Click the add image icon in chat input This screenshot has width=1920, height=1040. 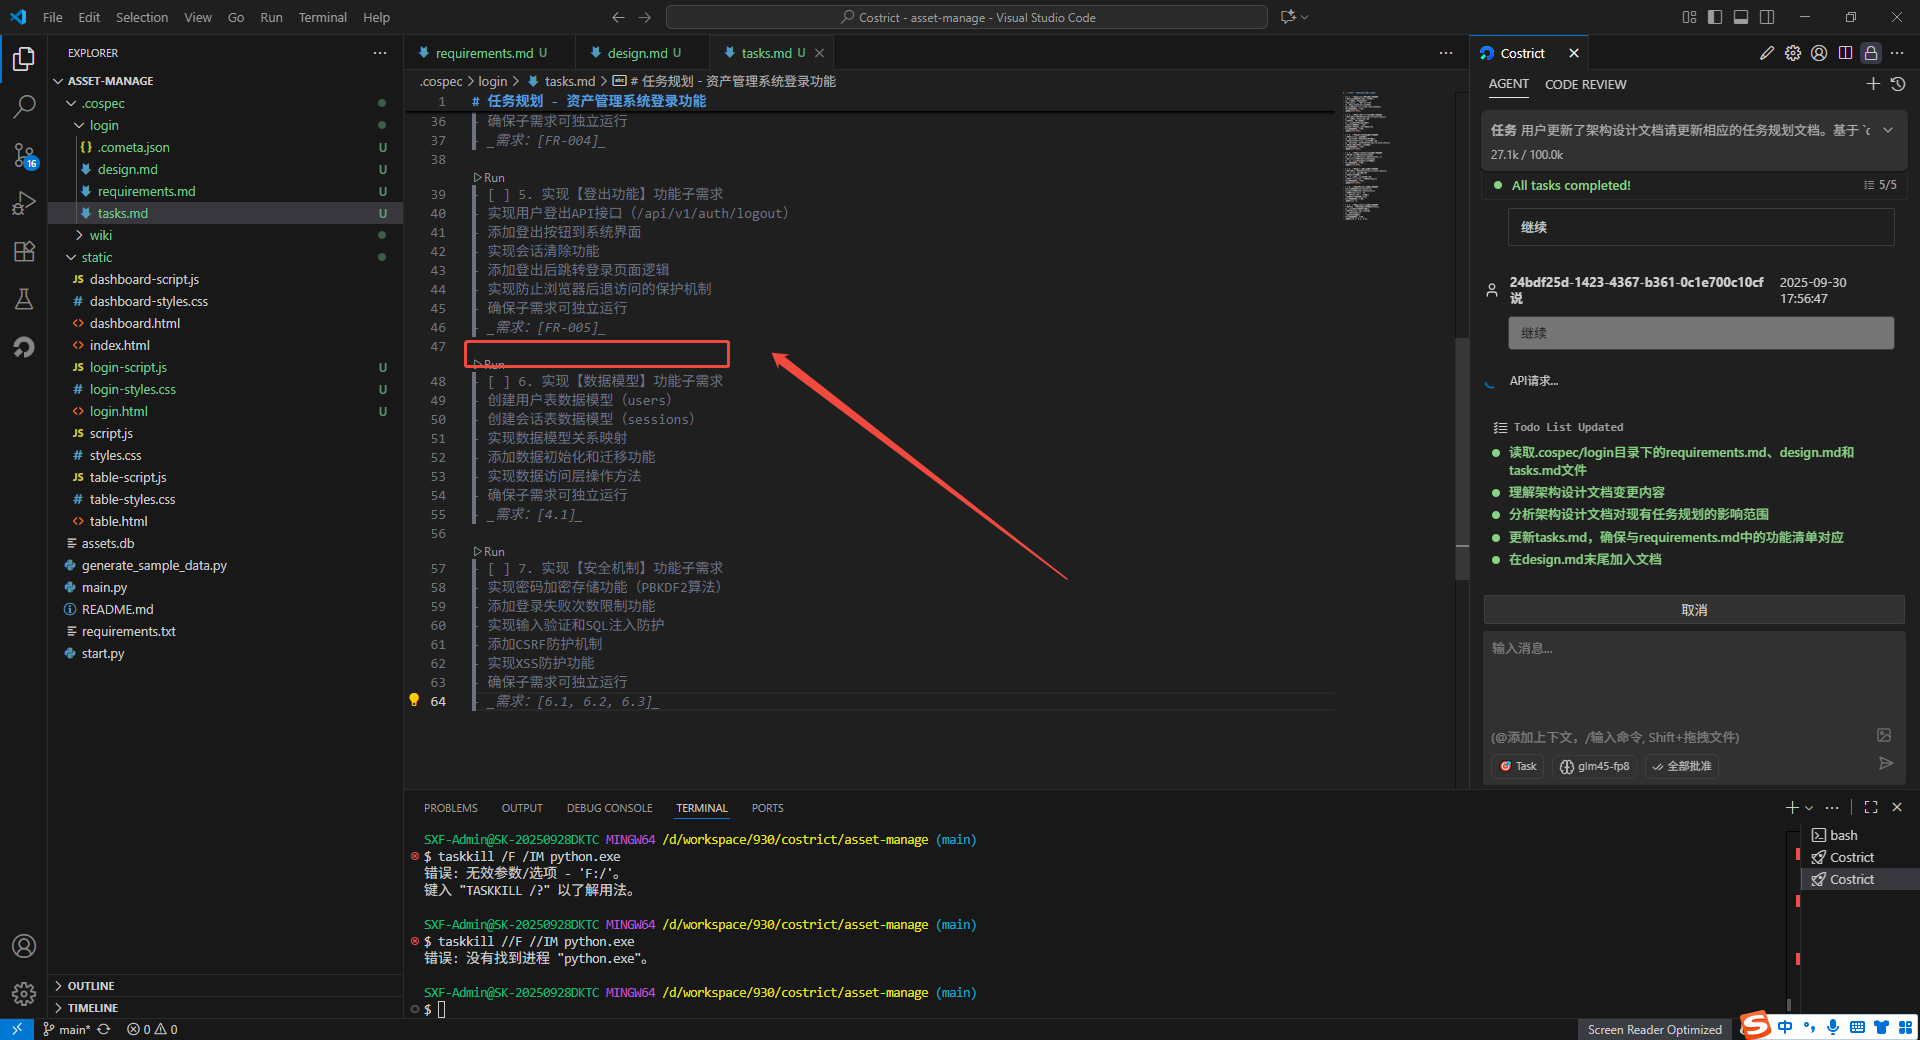1884,735
